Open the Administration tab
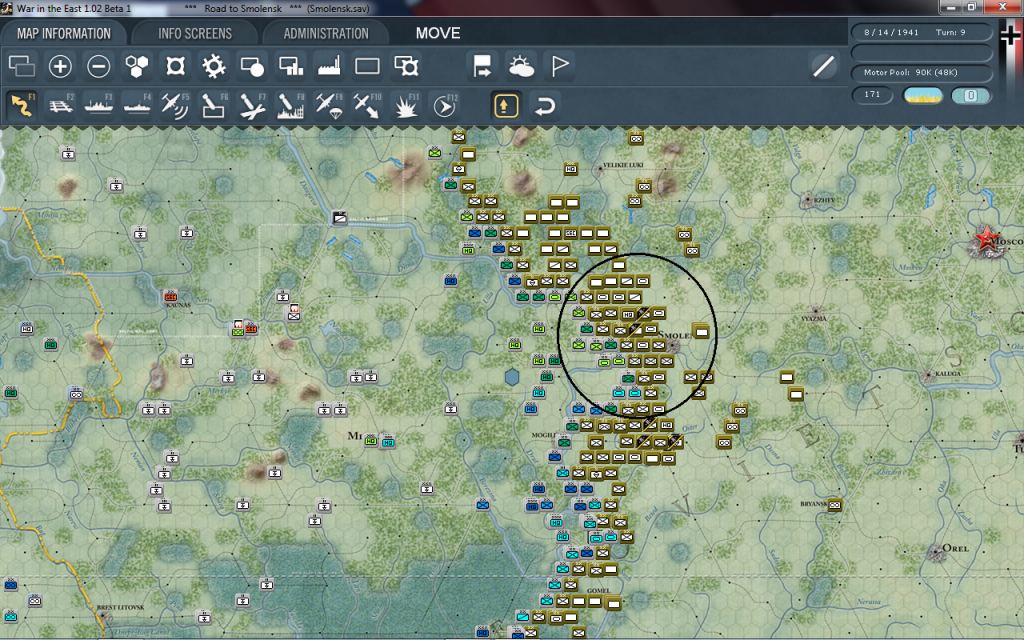This screenshot has height=640, width=1024. pyautogui.click(x=326, y=33)
